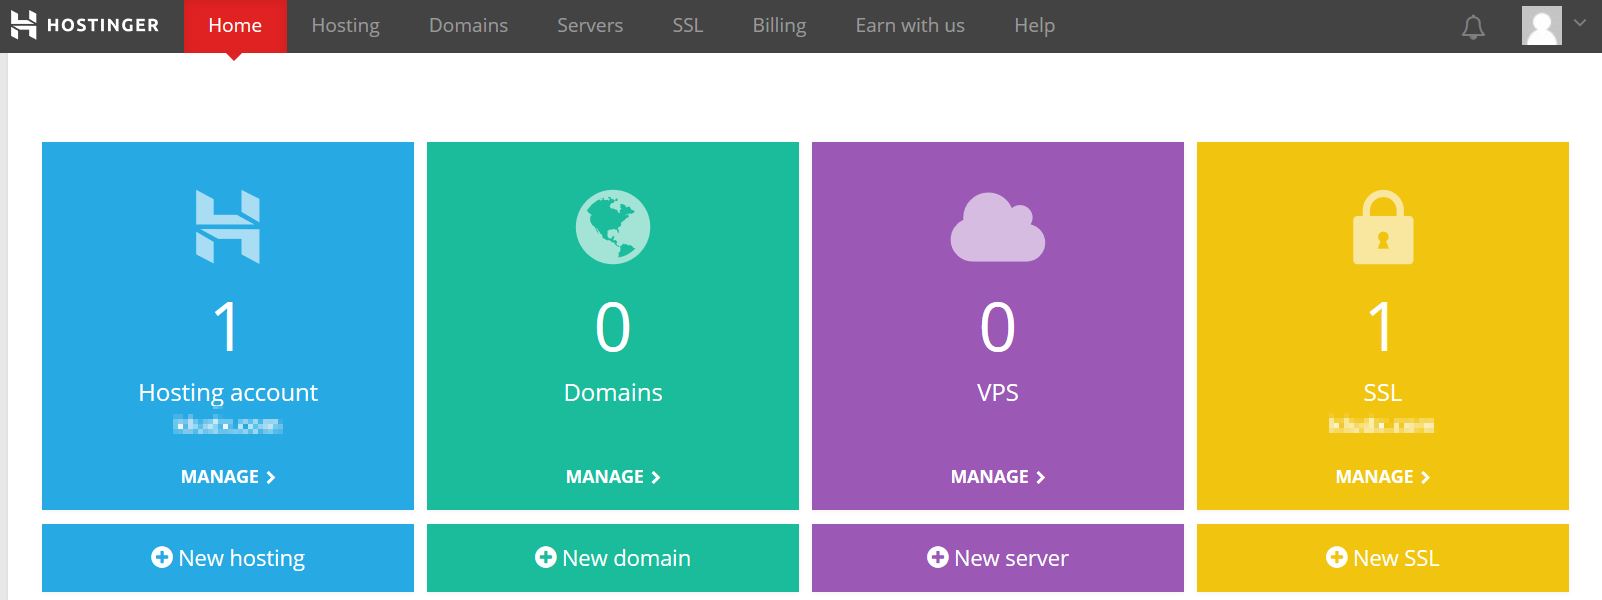The height and width of the screenshot is (600, 1602).
Task: Click the SSL card label
Action: click(x=1383, y=392)
